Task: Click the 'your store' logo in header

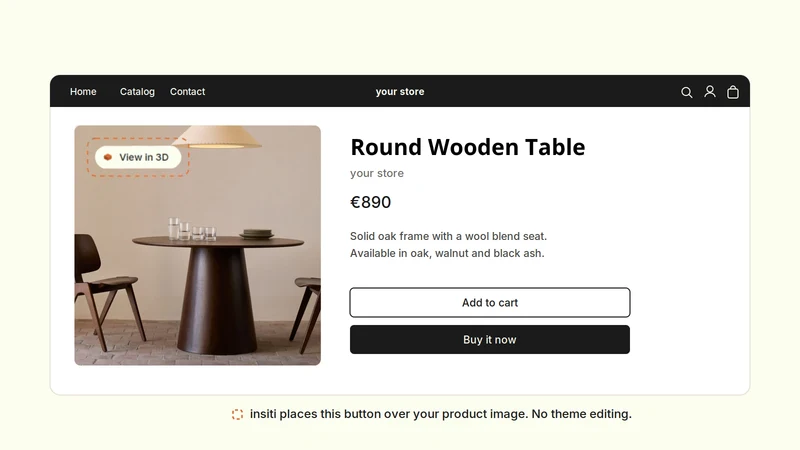Action: [x=400, y=92]
